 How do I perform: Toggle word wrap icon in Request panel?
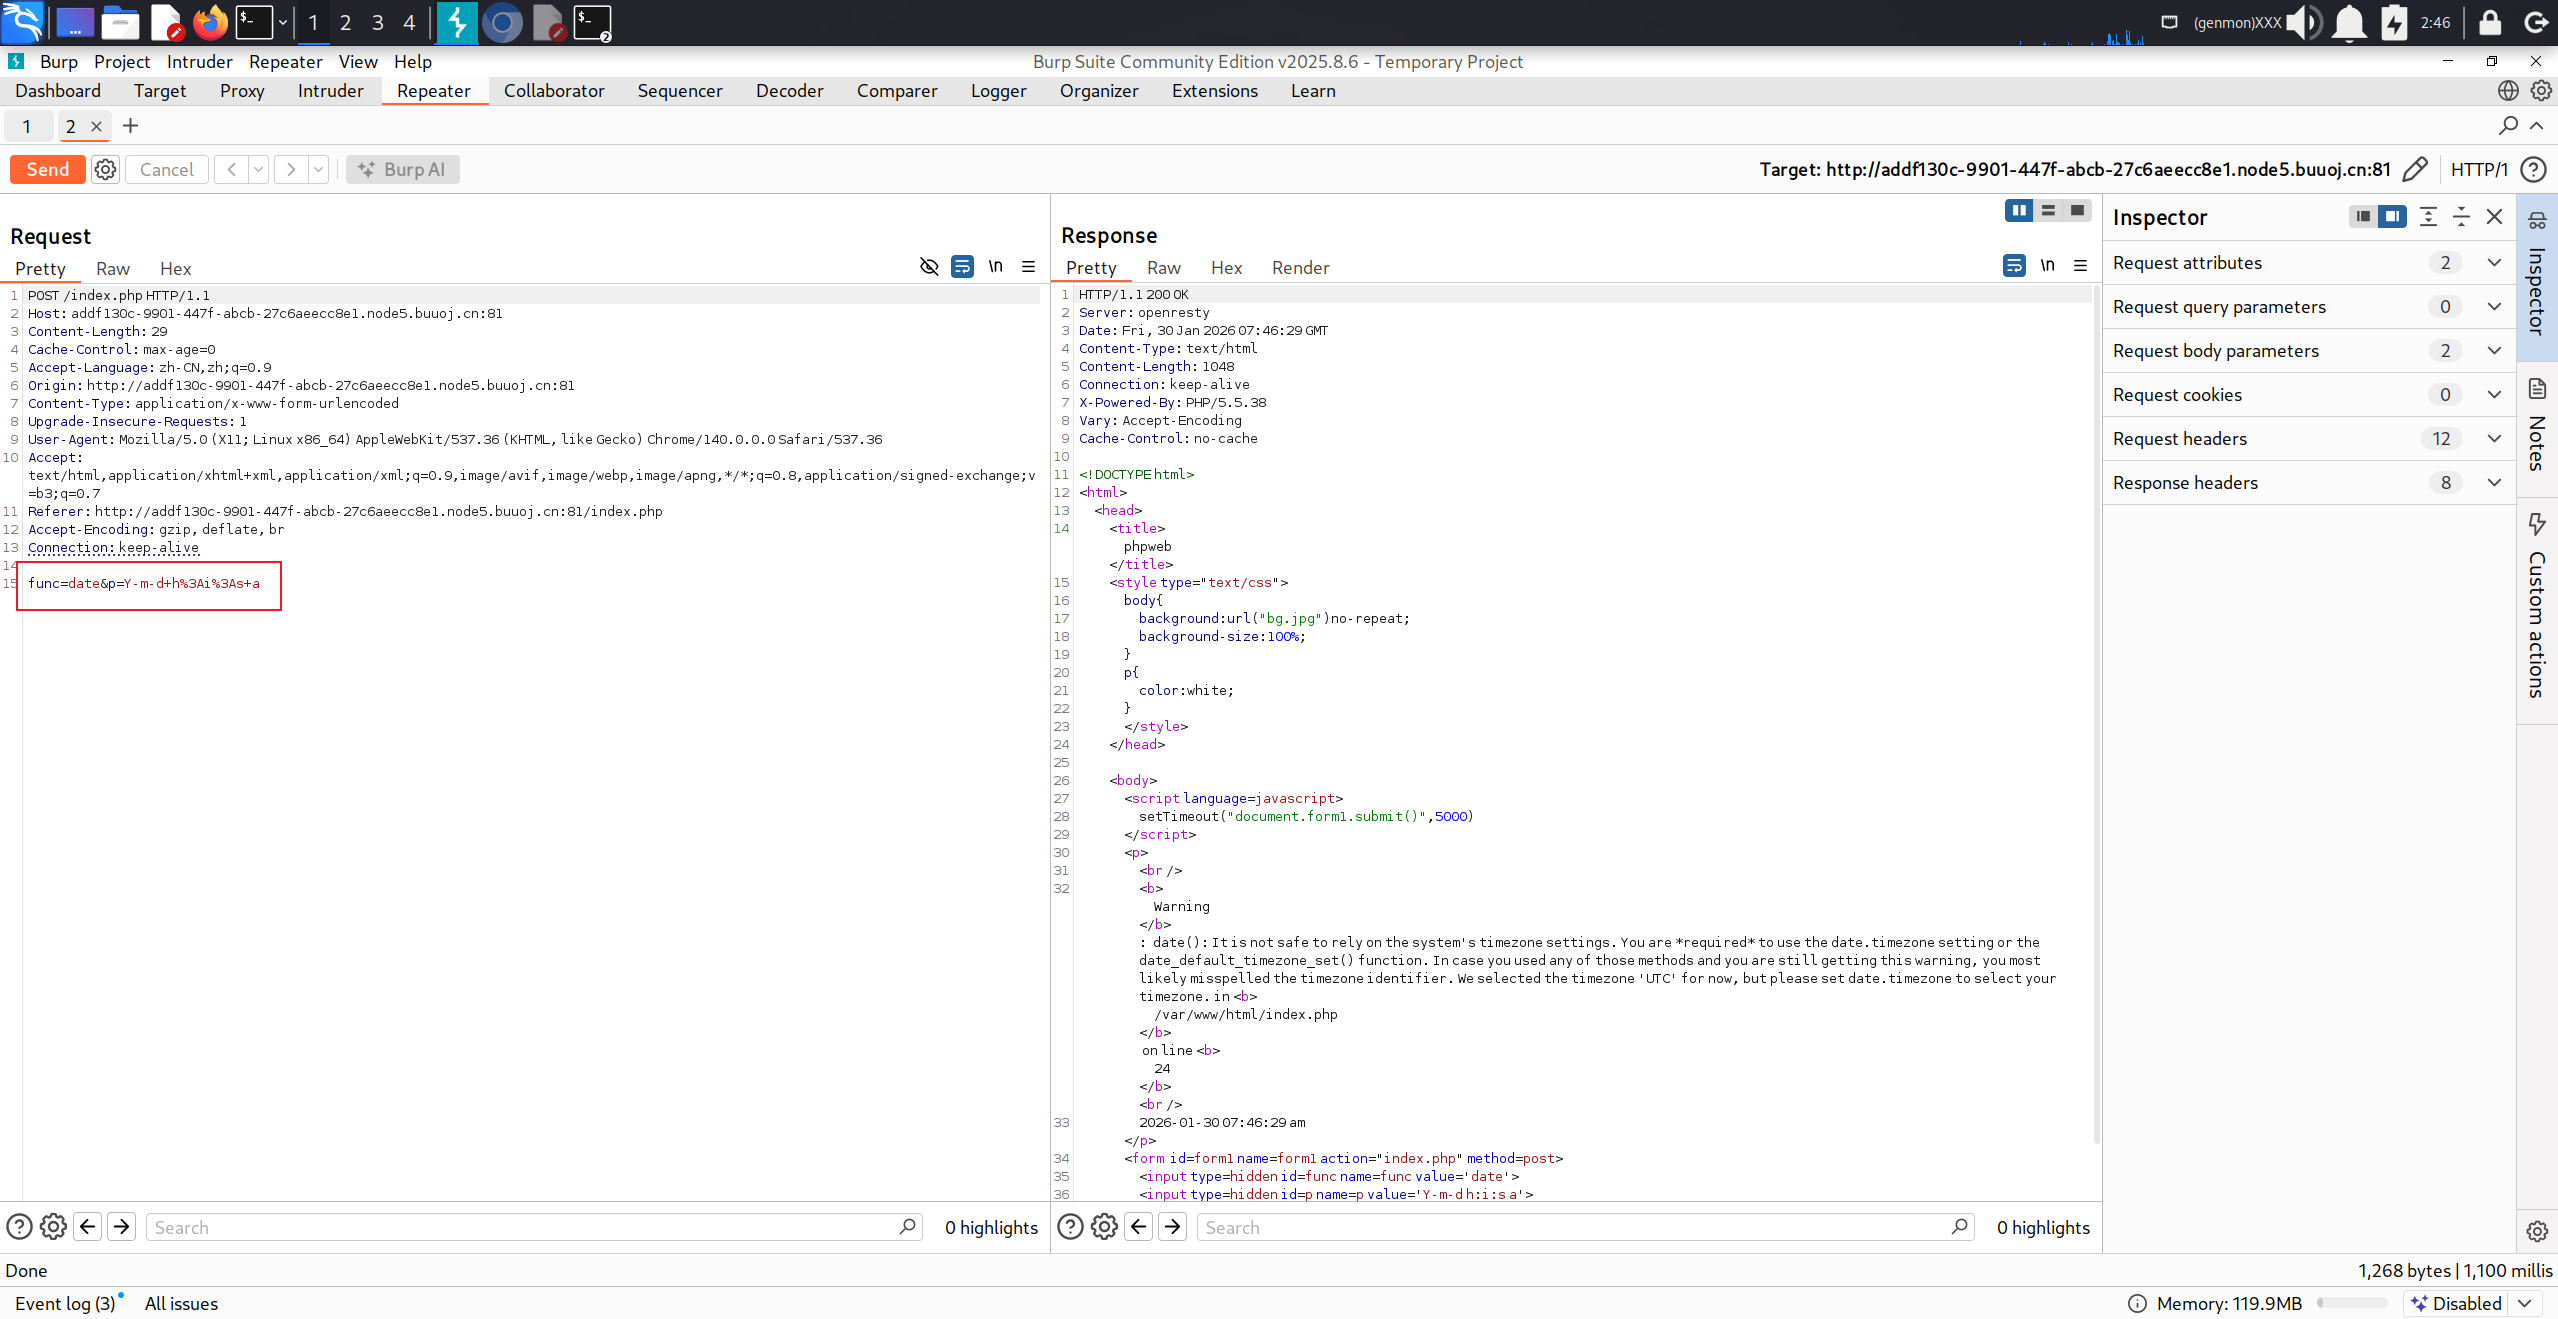click(962, 266)
